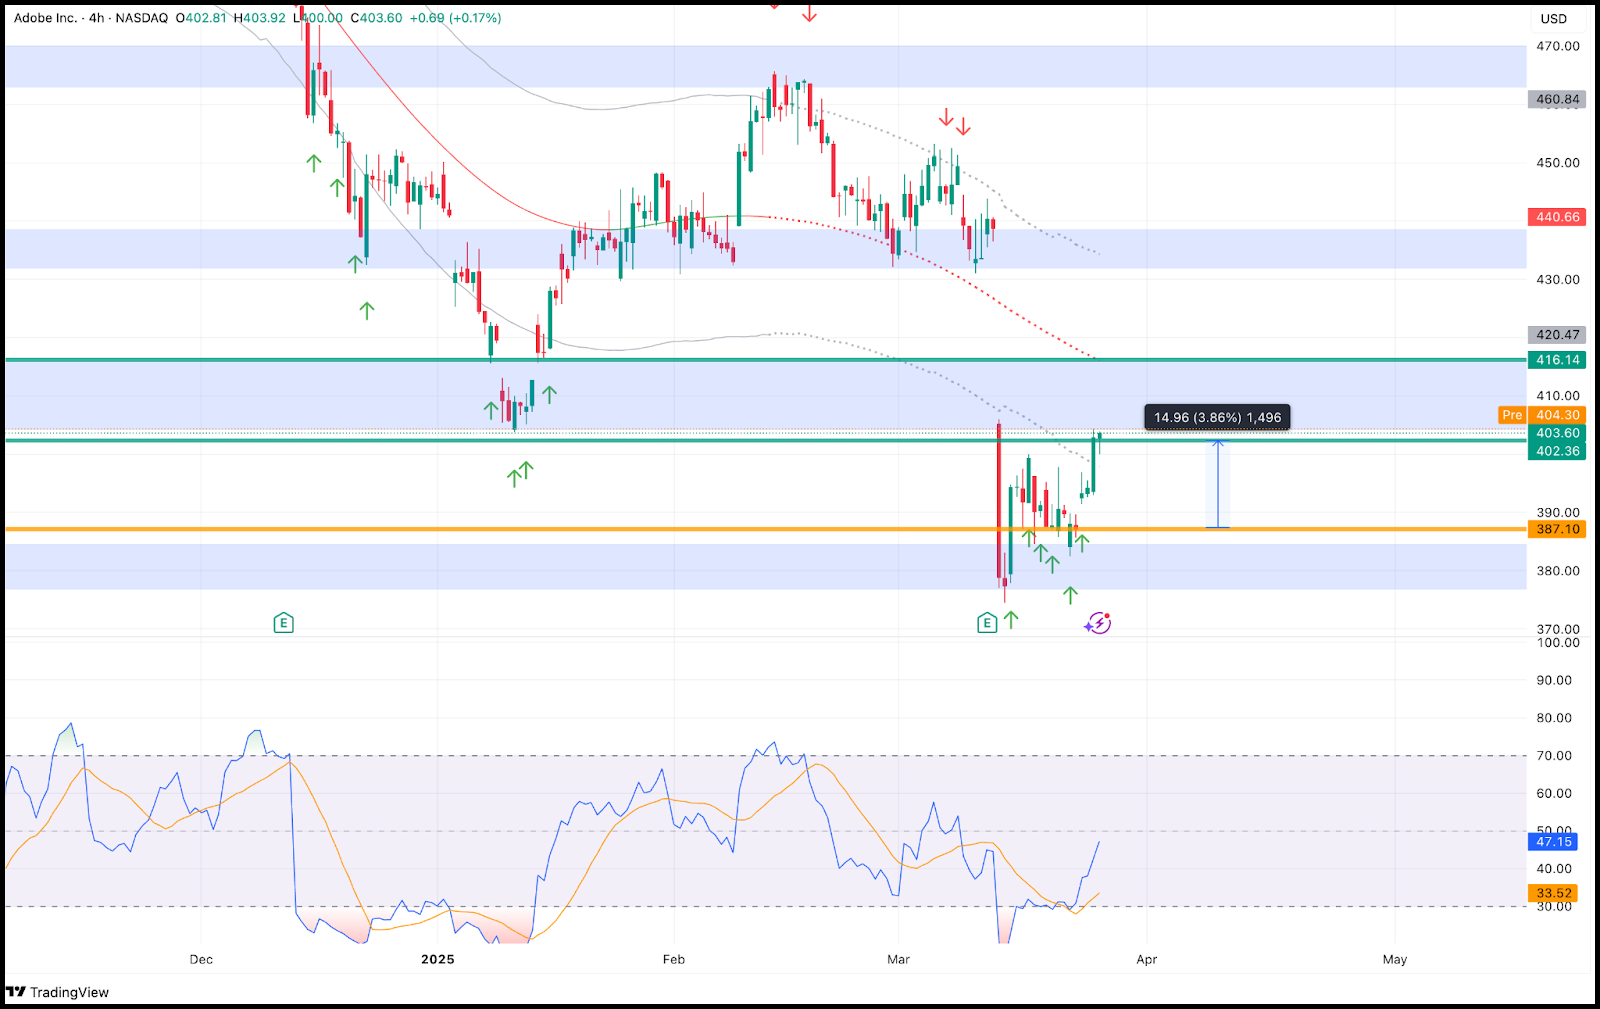Click the 370.00 tick on the price axis
Image resolution: width=1600 pixels, height=1009 pixels.
[1558, 629]
